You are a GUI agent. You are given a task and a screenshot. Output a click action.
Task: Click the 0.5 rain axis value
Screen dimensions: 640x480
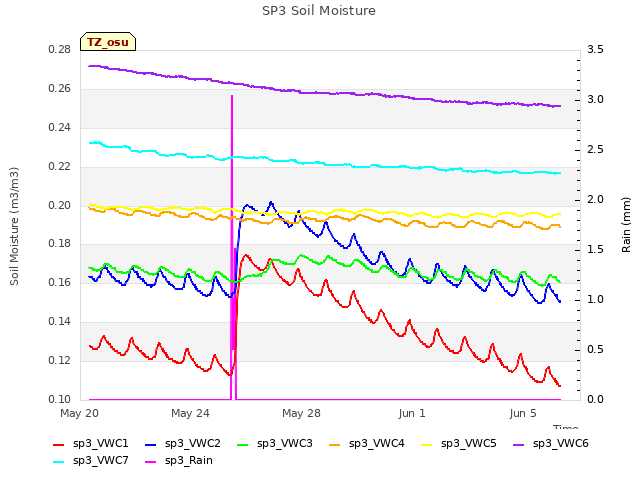tap(595, 350)
